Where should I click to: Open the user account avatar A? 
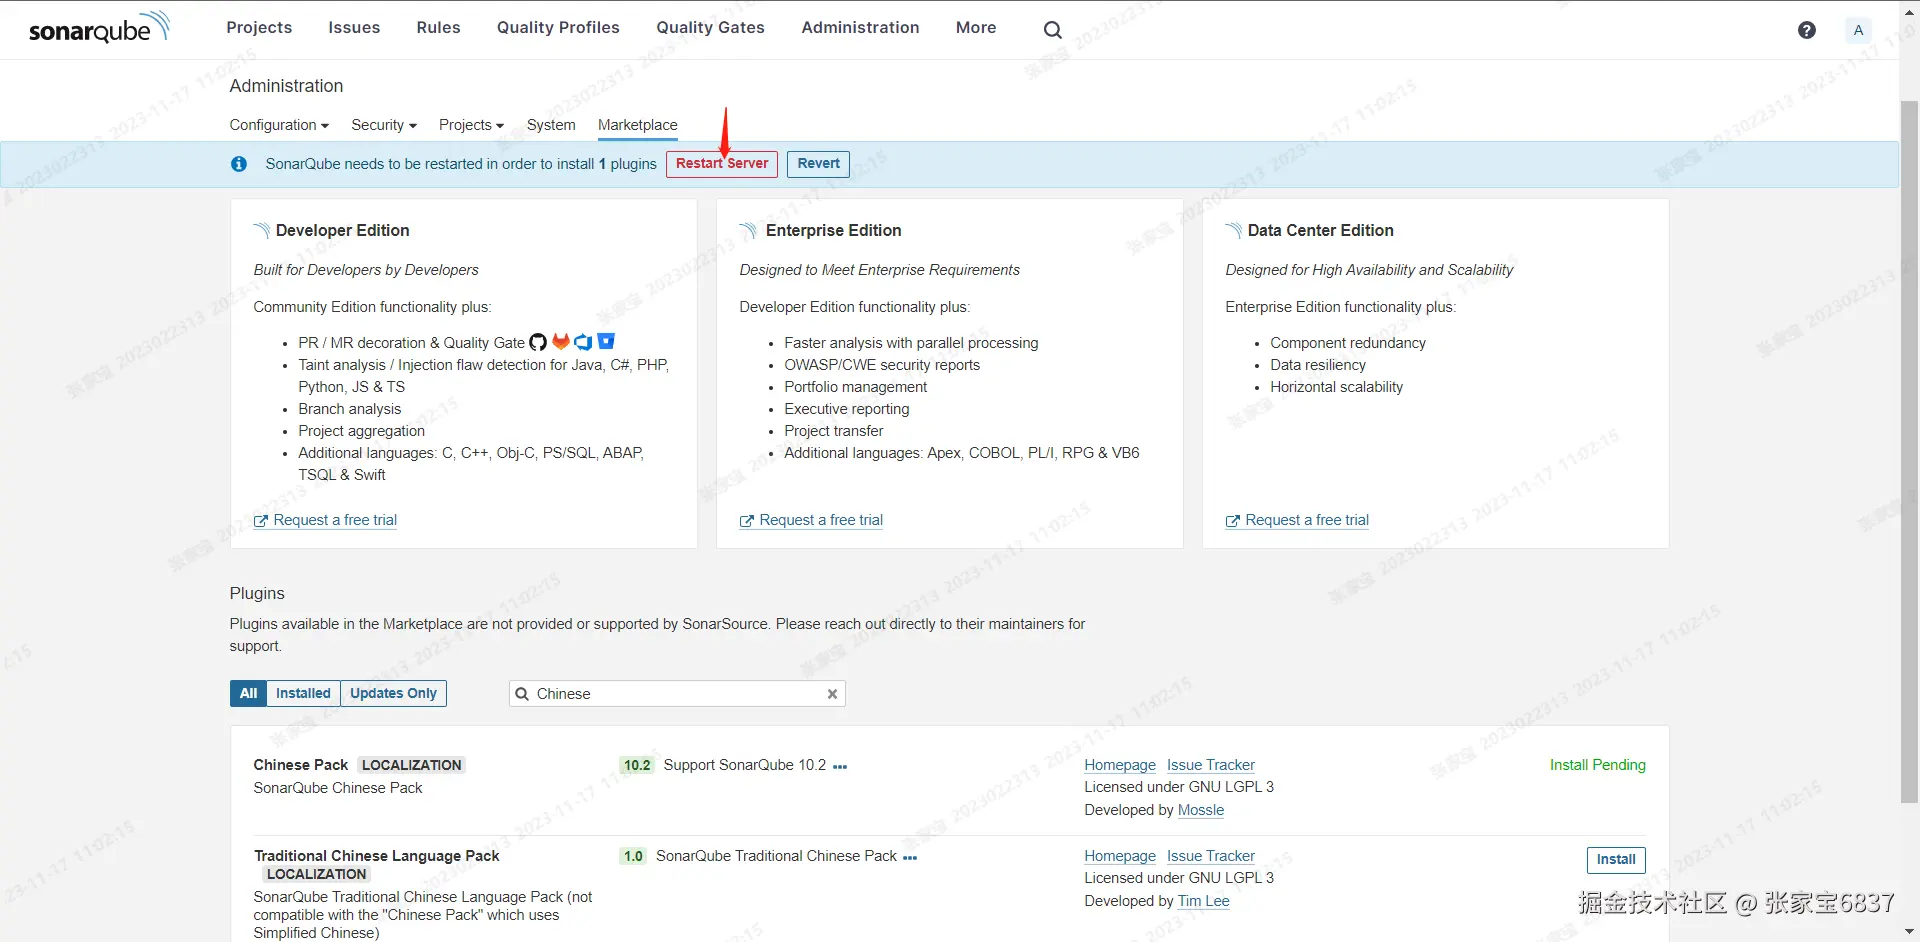pyautogui.click(x=1858, y=30)
